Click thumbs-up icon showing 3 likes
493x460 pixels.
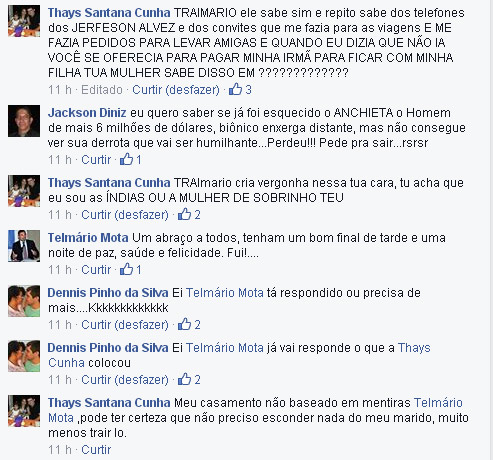point(235,89)
